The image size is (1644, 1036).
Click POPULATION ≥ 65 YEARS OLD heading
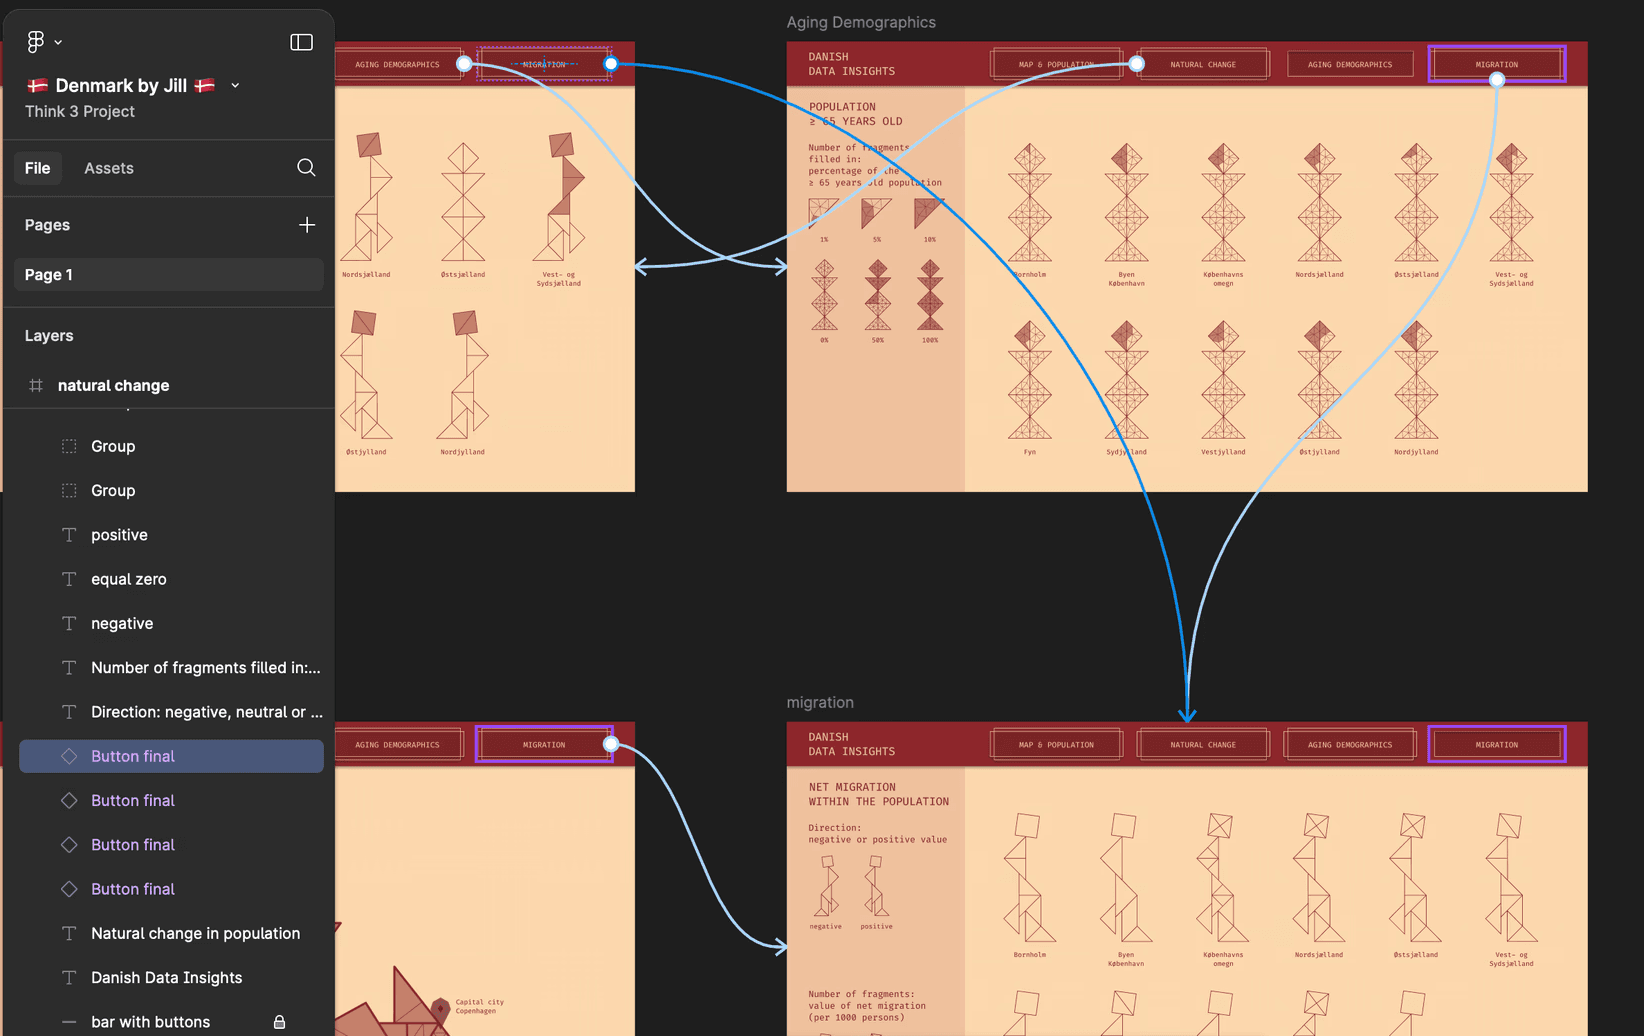click(856, 114)
